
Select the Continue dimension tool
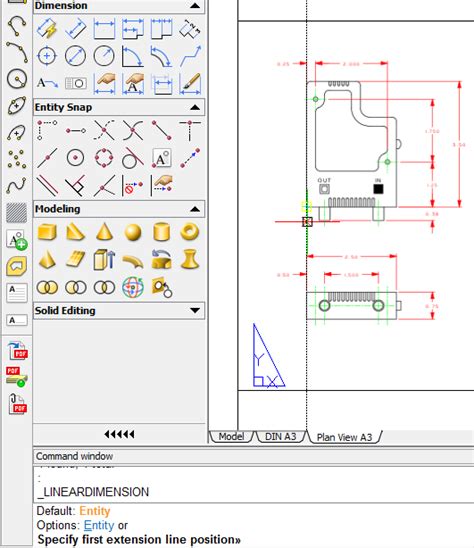coord(161,28)
